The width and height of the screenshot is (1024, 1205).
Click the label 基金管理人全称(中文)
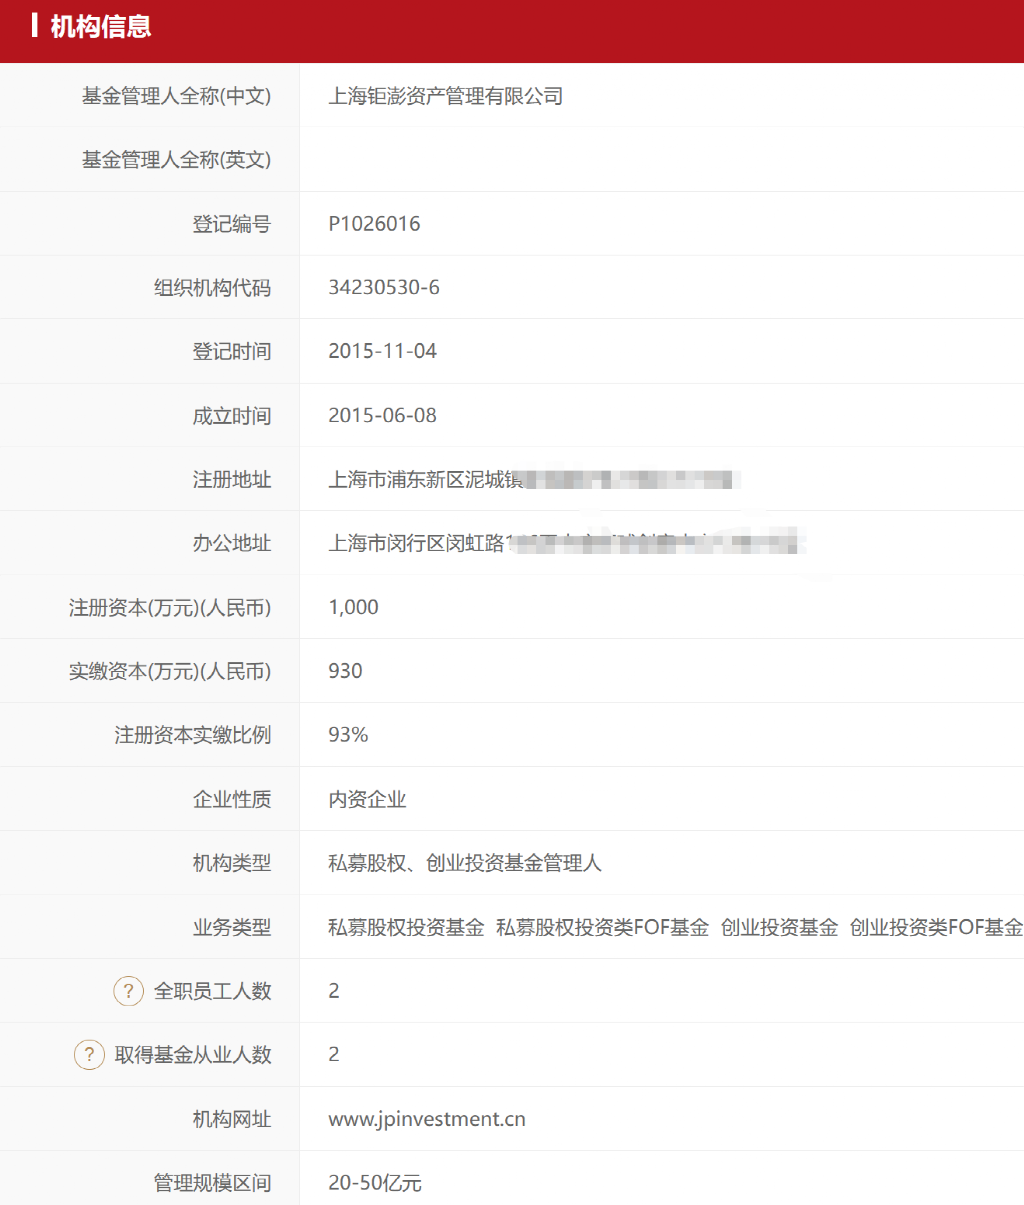(177, 96)
